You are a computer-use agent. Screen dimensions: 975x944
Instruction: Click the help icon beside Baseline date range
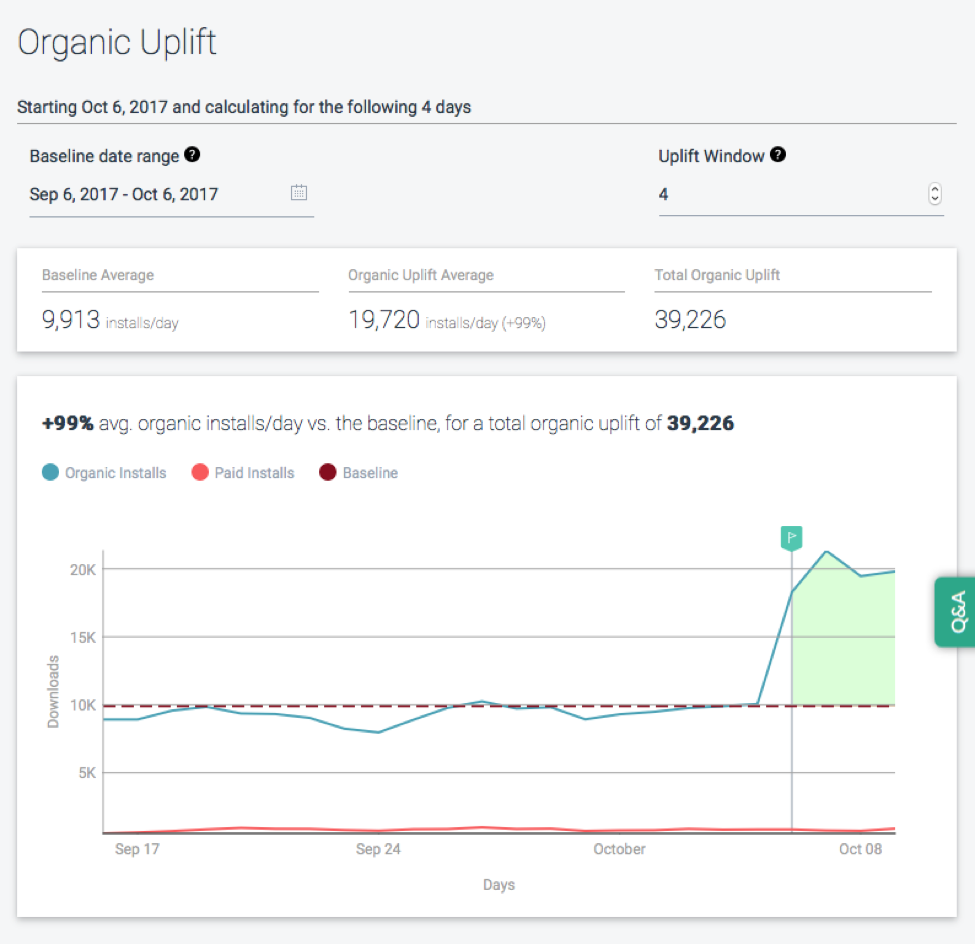coord(192,155)
